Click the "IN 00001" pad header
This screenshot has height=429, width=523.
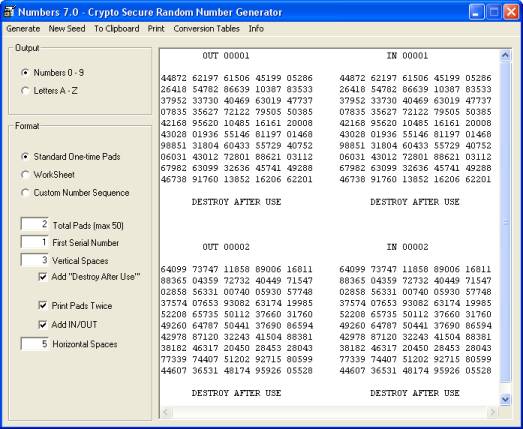point(407,56)
